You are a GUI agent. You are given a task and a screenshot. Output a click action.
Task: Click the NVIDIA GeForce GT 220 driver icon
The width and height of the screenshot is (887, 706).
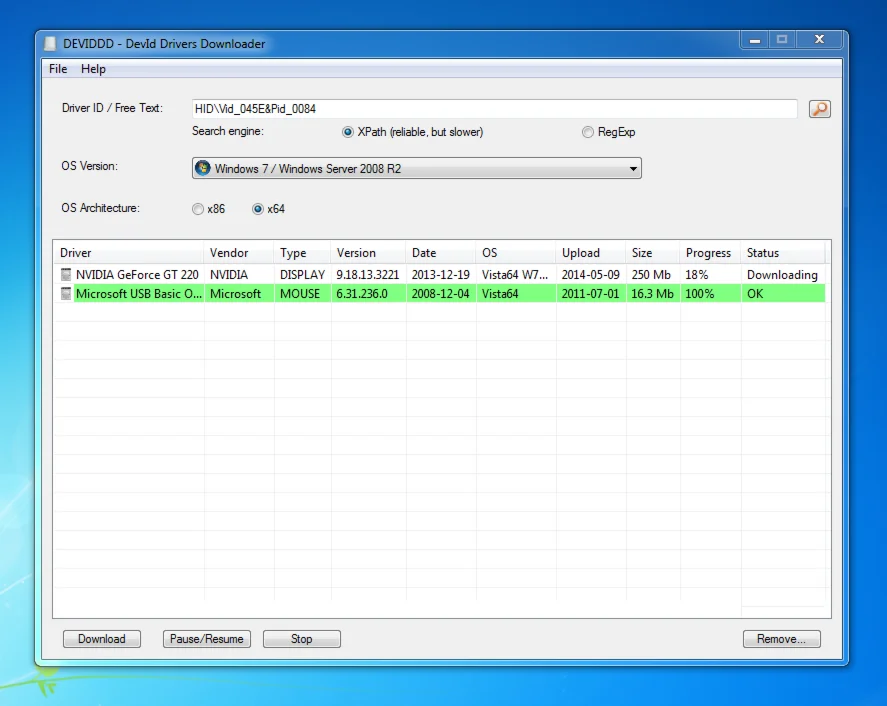[x=66, y=274]
